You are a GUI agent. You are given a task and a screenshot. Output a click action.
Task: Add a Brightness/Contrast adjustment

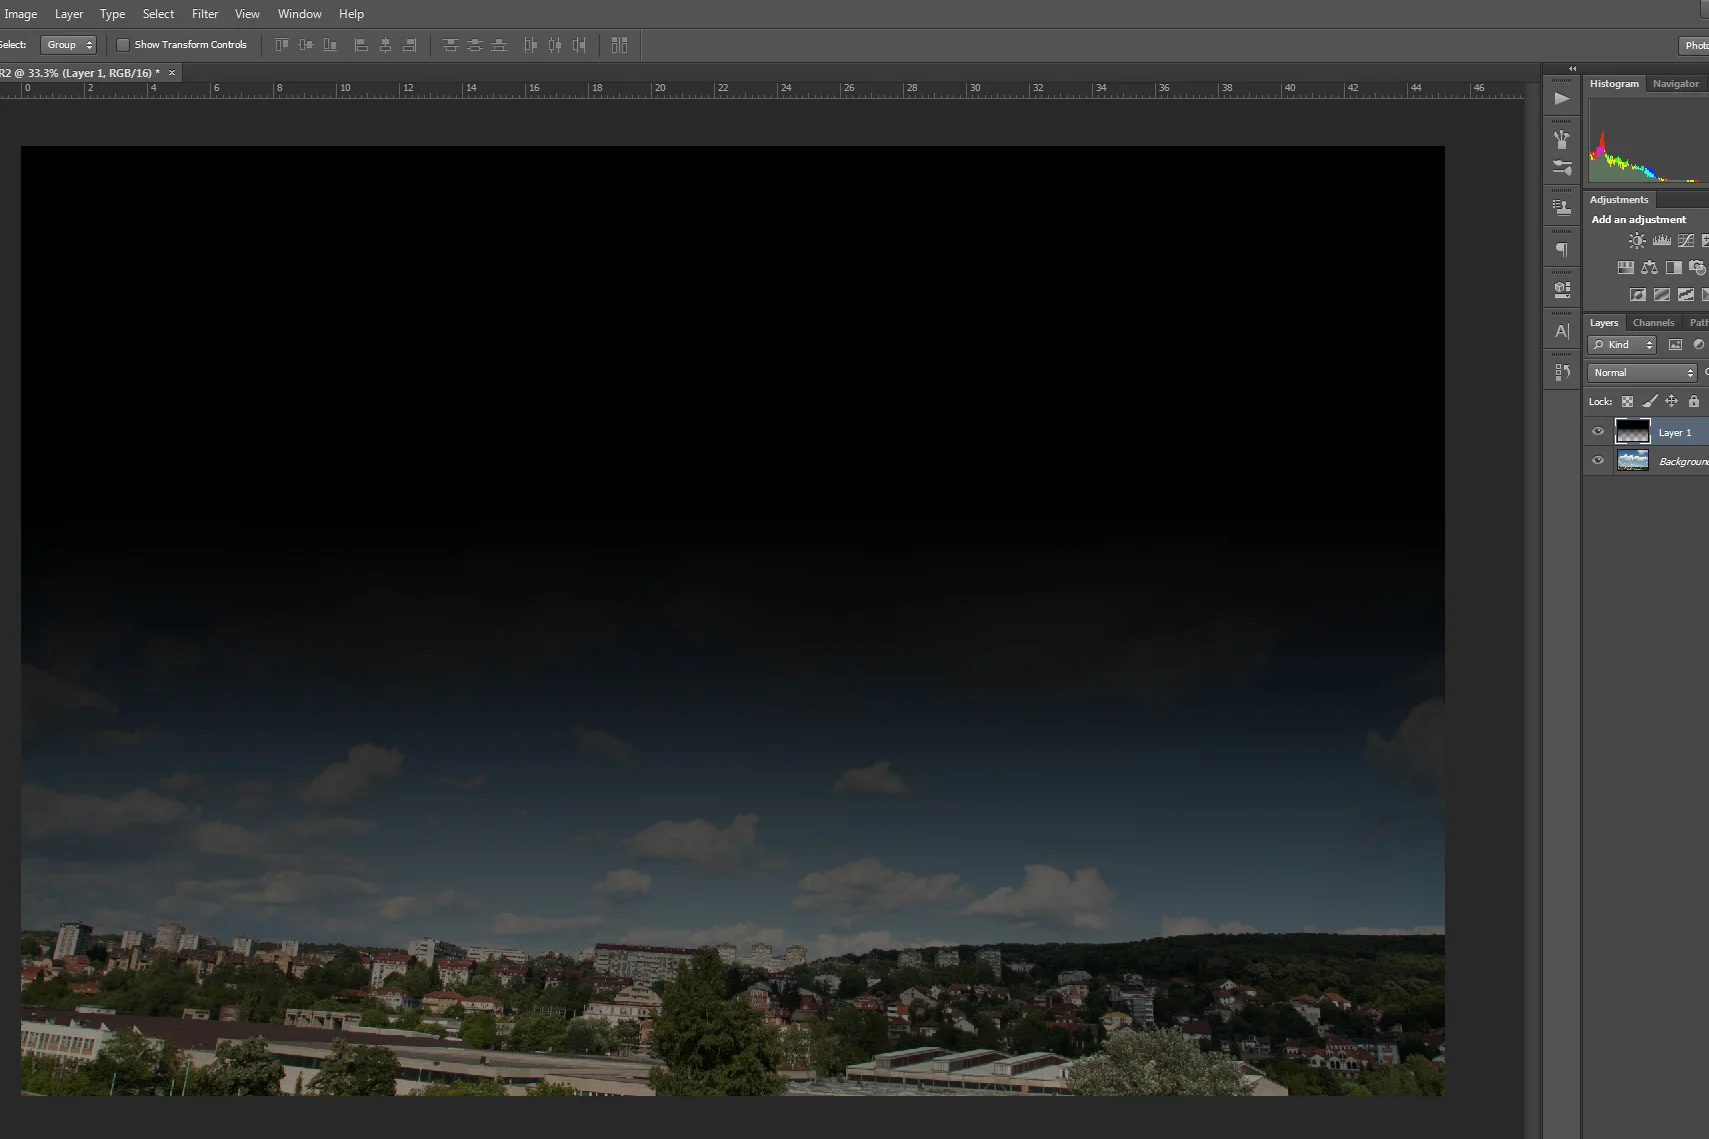pyautogui.click(x=1637, y=241)
